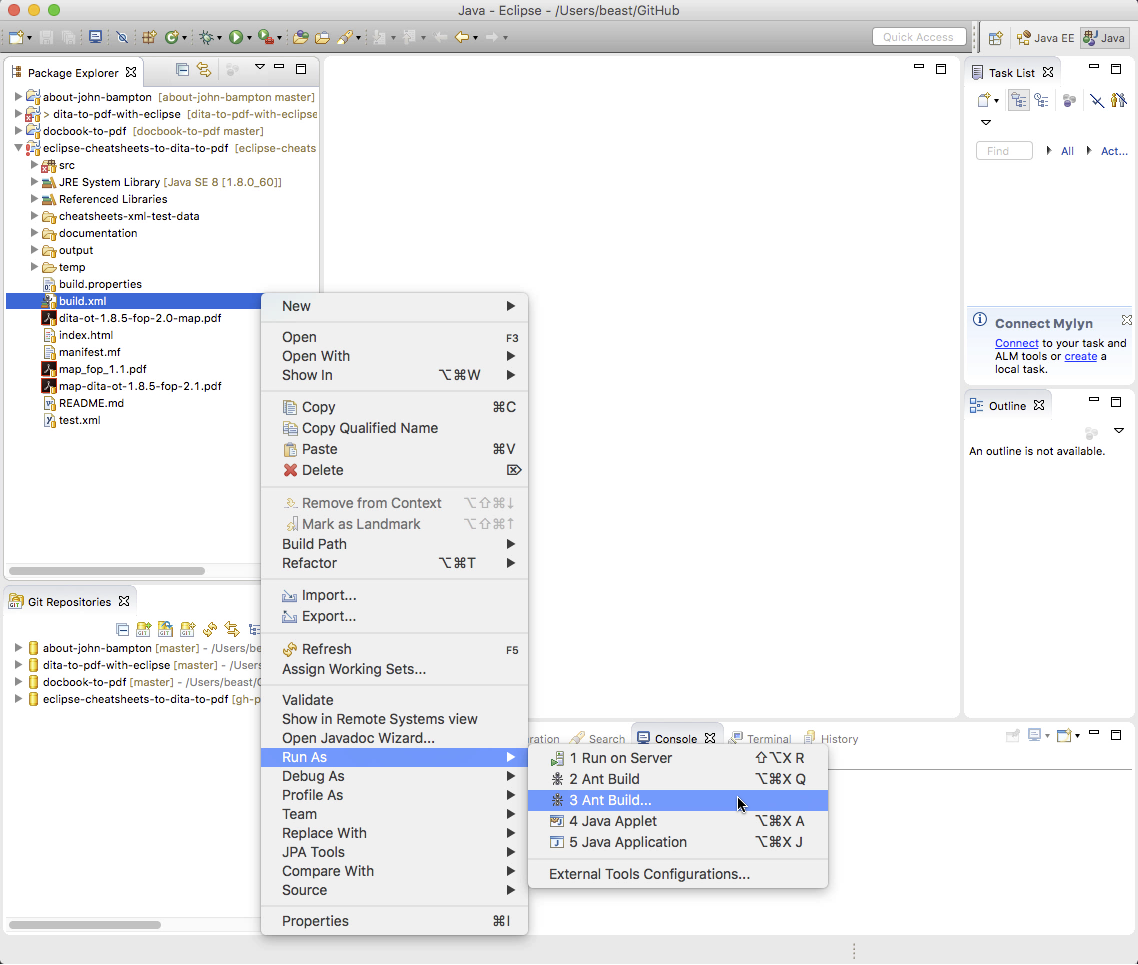This screenshot has height=965, width=1138.
Task: Click the green Run toolbar button
Action: pos(236,37)
